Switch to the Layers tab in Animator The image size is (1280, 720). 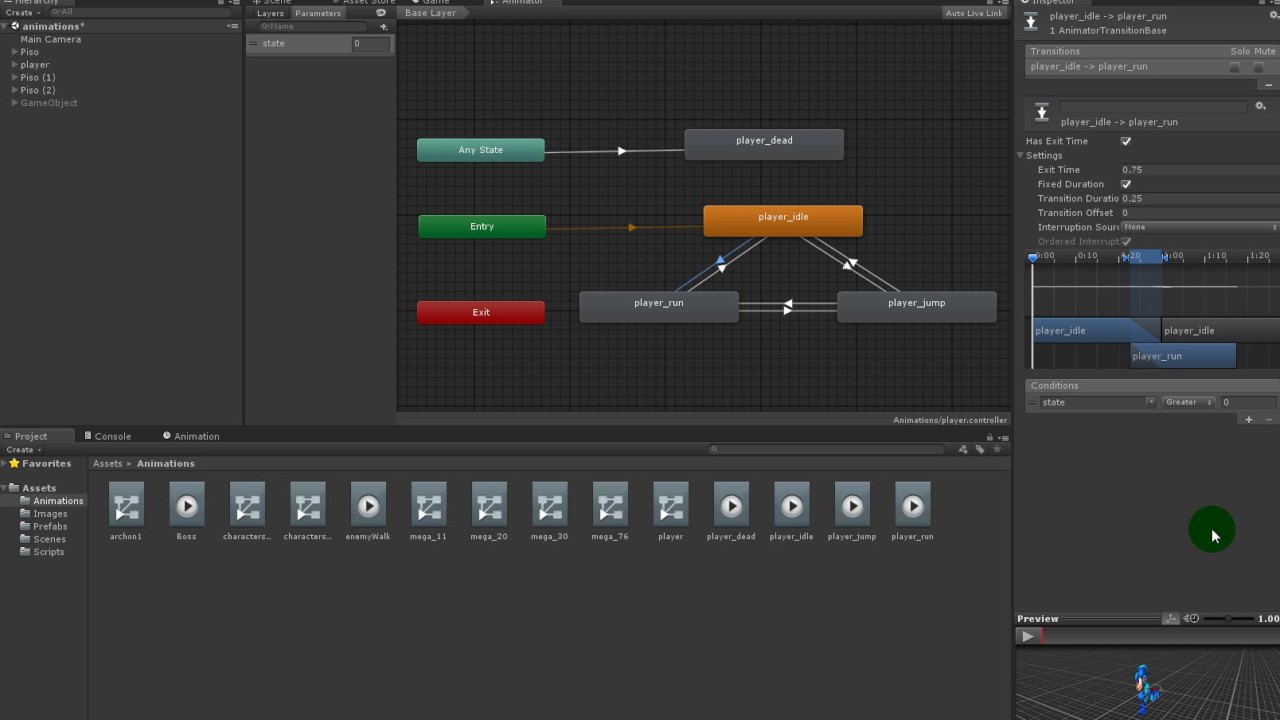270,13
